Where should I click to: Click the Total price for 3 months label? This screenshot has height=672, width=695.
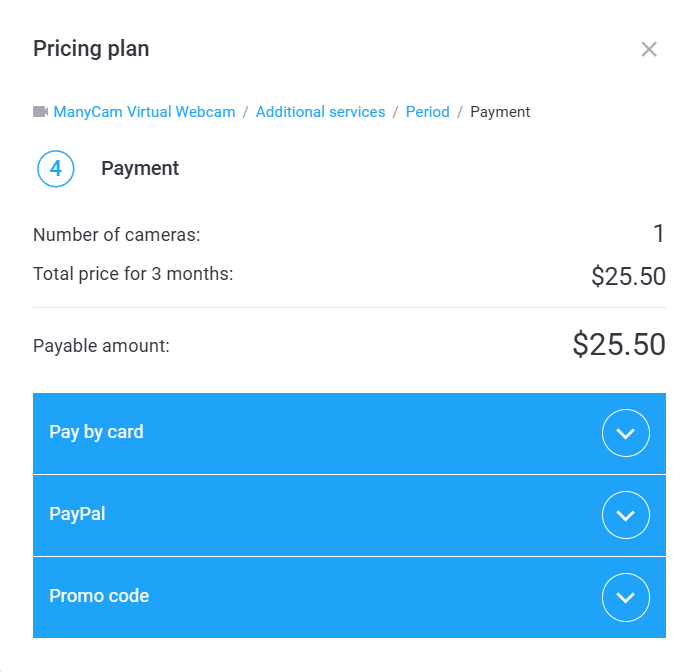(x=133, y=273)
